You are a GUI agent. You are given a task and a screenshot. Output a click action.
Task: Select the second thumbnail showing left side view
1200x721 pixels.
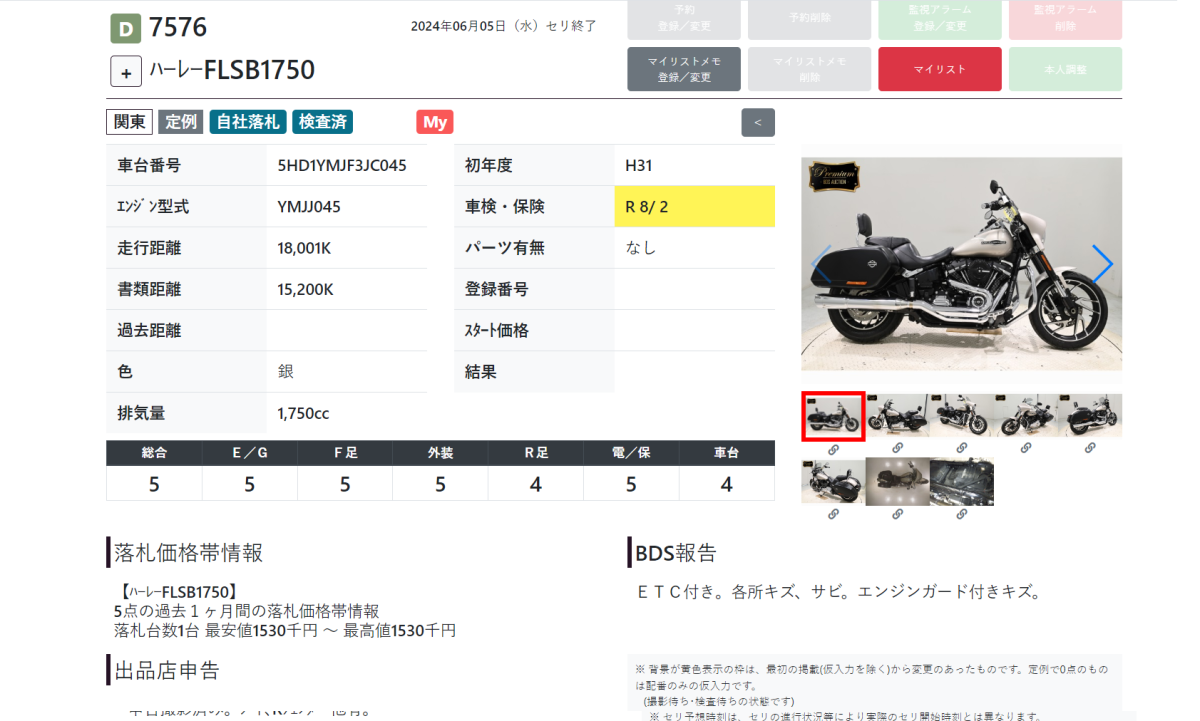click(x=897, y=415)
